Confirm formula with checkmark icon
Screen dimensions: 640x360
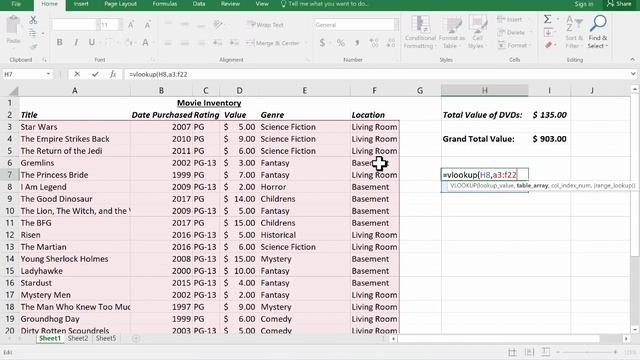click(95, 74)
